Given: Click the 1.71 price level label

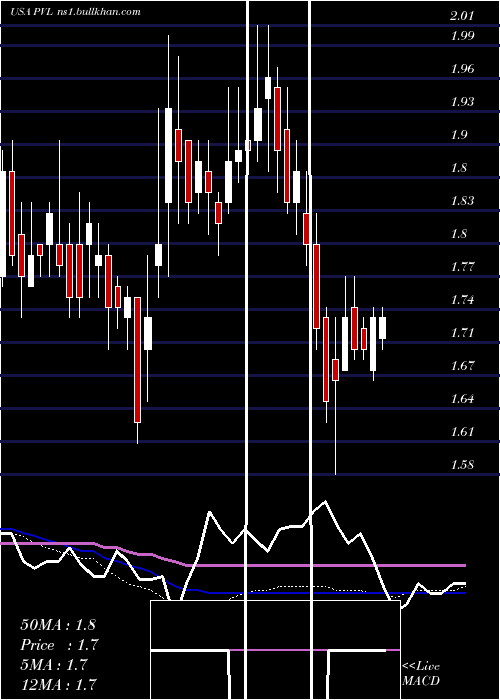Looking at the screenshot, I should pyautogui.click(x=462, y=333).
